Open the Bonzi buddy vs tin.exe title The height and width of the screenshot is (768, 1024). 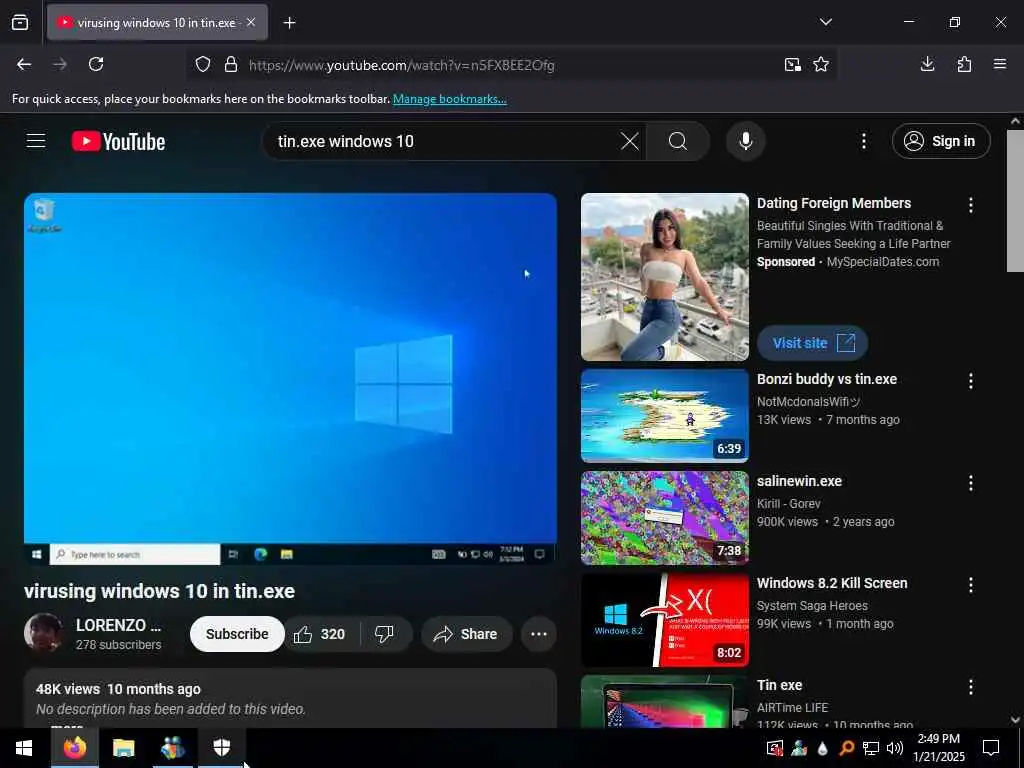tap(827, 379)
